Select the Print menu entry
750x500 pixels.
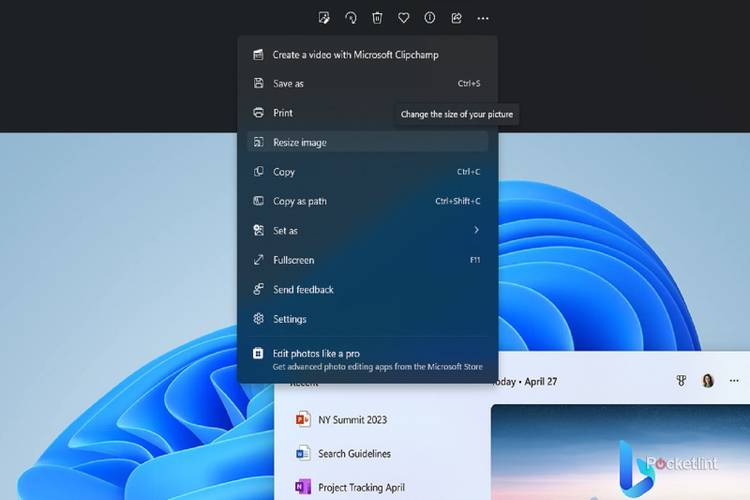pos(368,112)
